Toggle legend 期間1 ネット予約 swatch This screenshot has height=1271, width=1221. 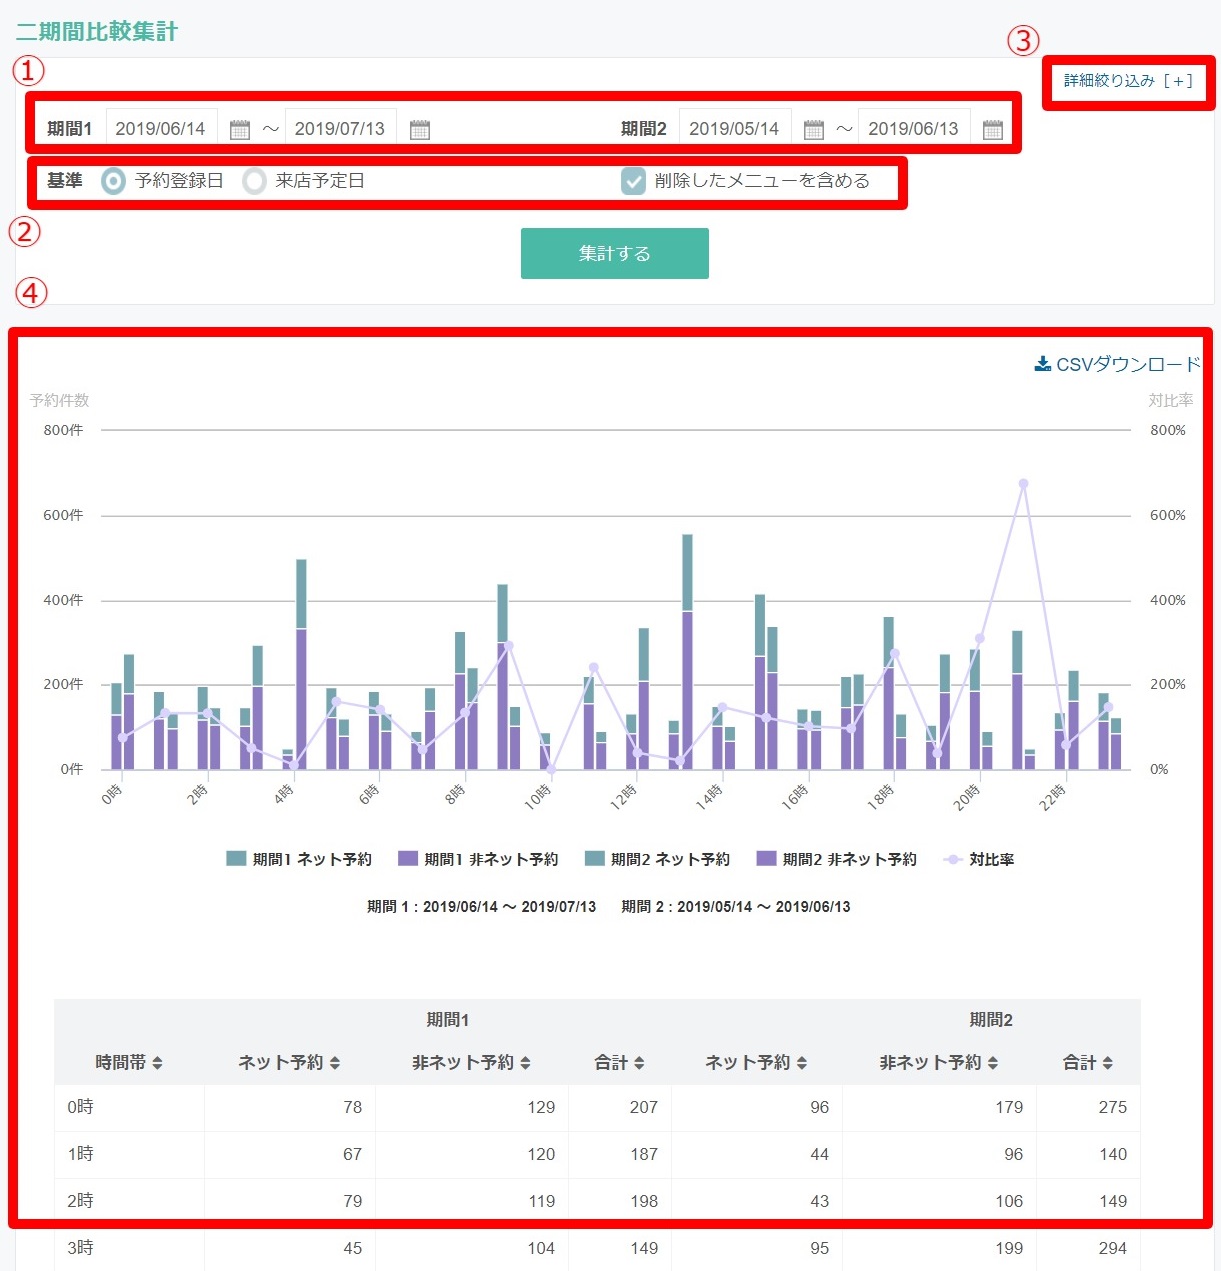click(236, 859)
